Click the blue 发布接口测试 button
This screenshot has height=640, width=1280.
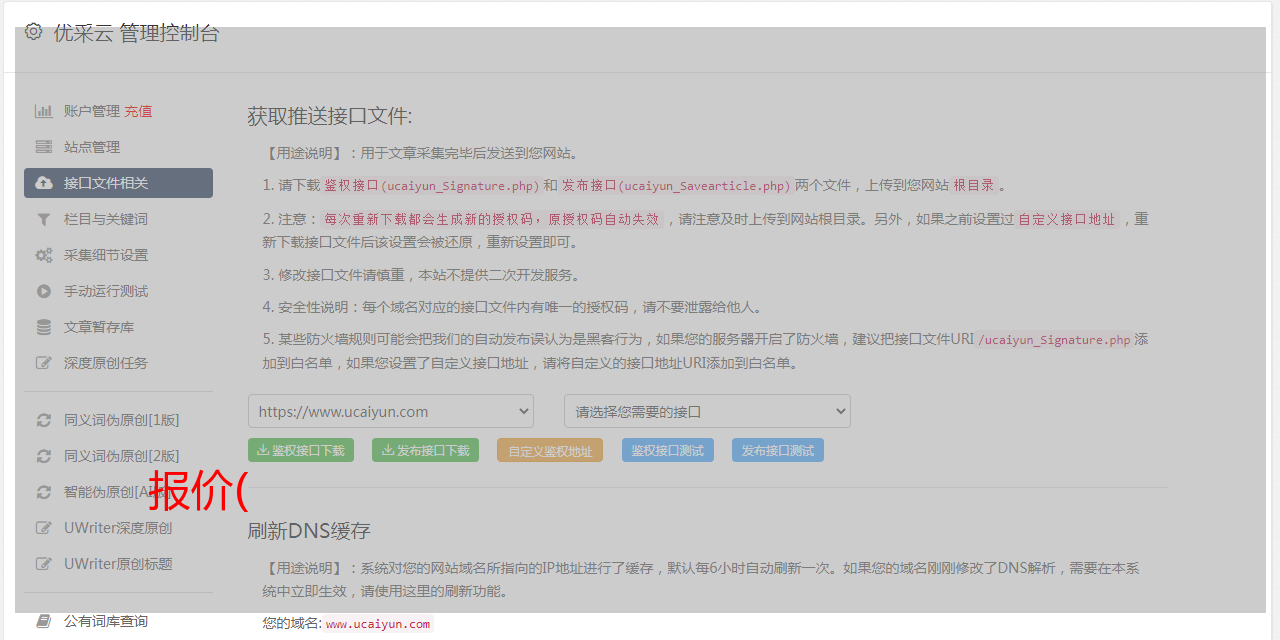(777, 451)
